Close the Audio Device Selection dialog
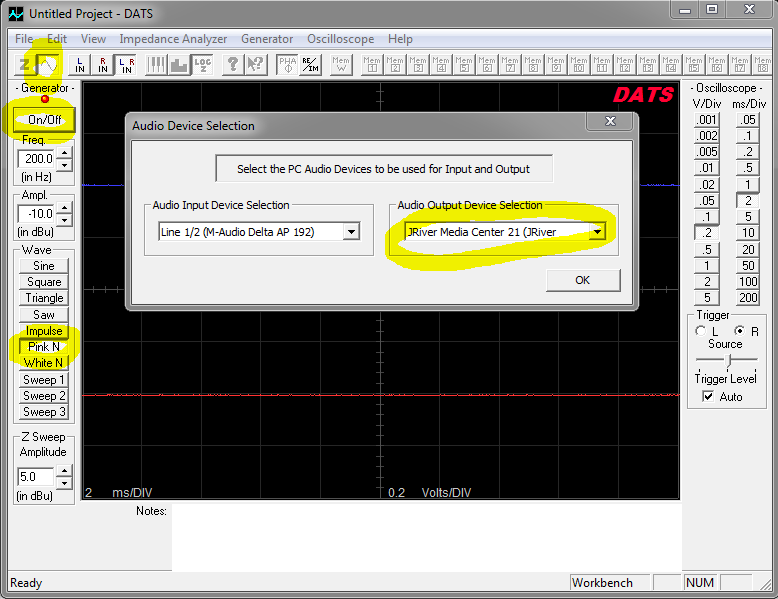The height and width of the screenshot is (599, 778). click(610, 121)
